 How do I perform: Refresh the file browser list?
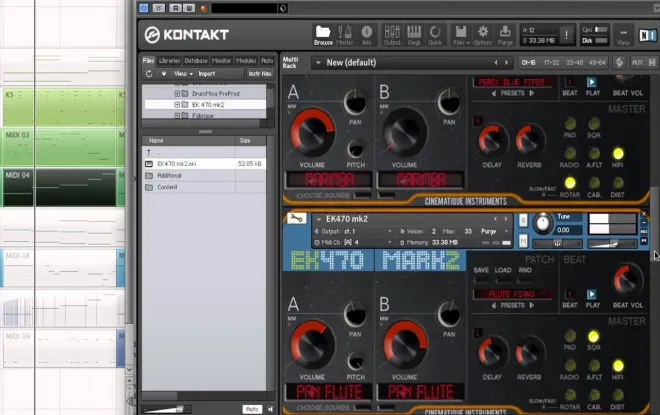click(x=149, y=74)
